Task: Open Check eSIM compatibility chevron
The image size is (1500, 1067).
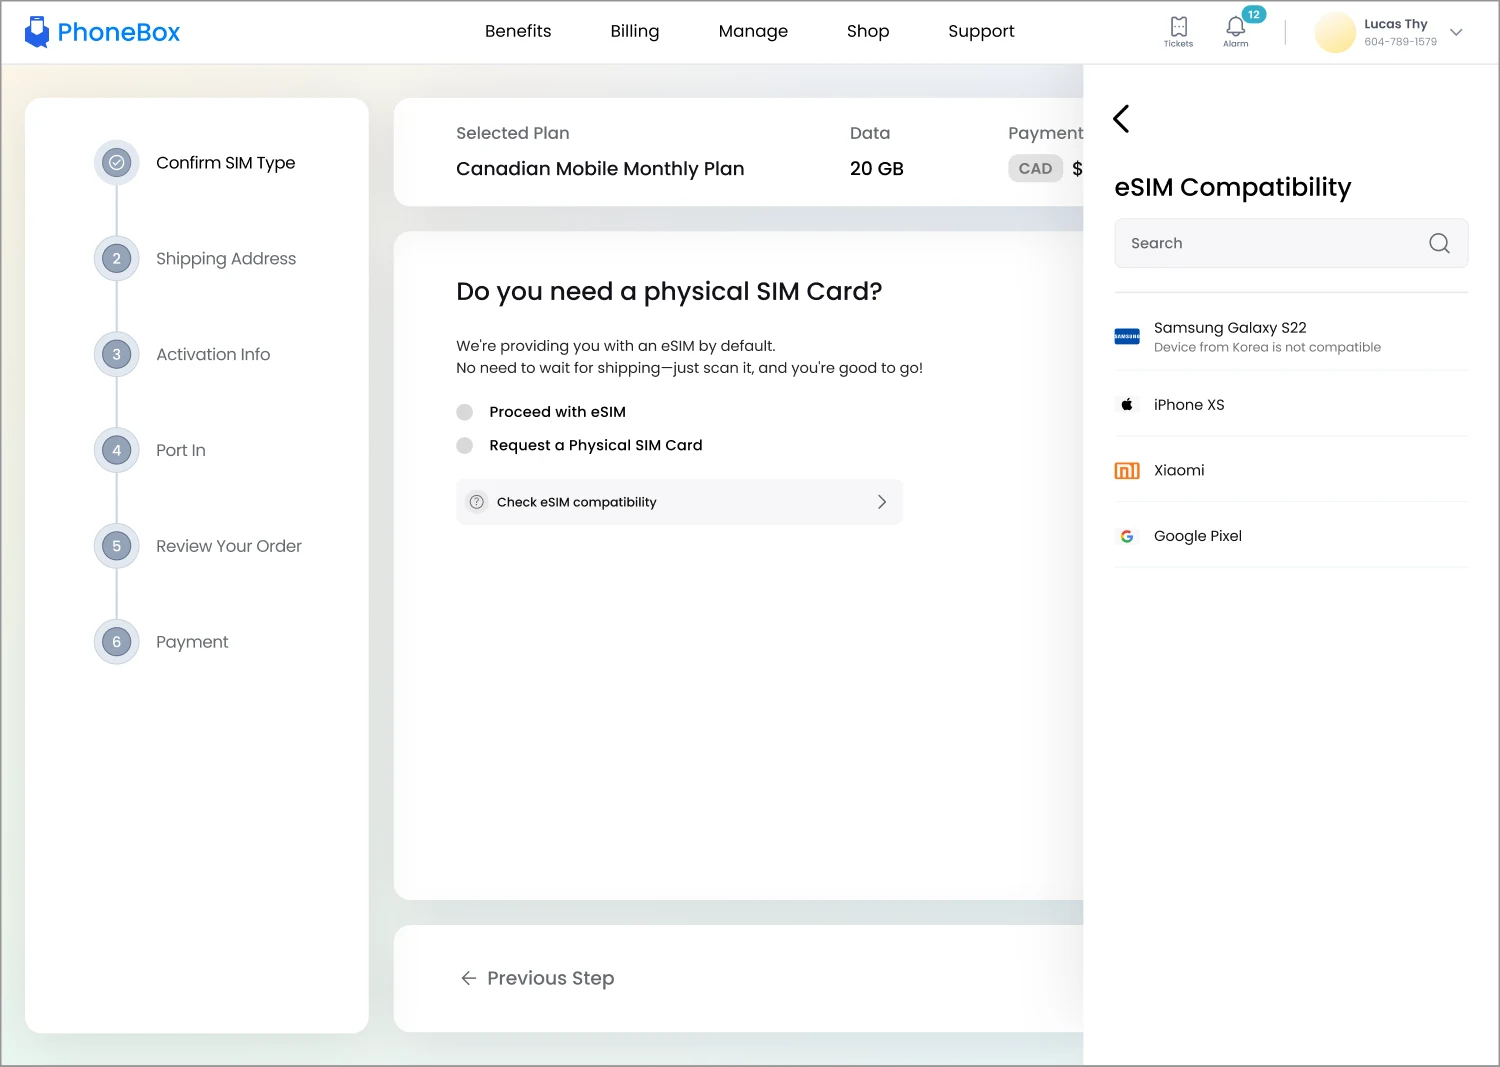Action: coord(881,502)
